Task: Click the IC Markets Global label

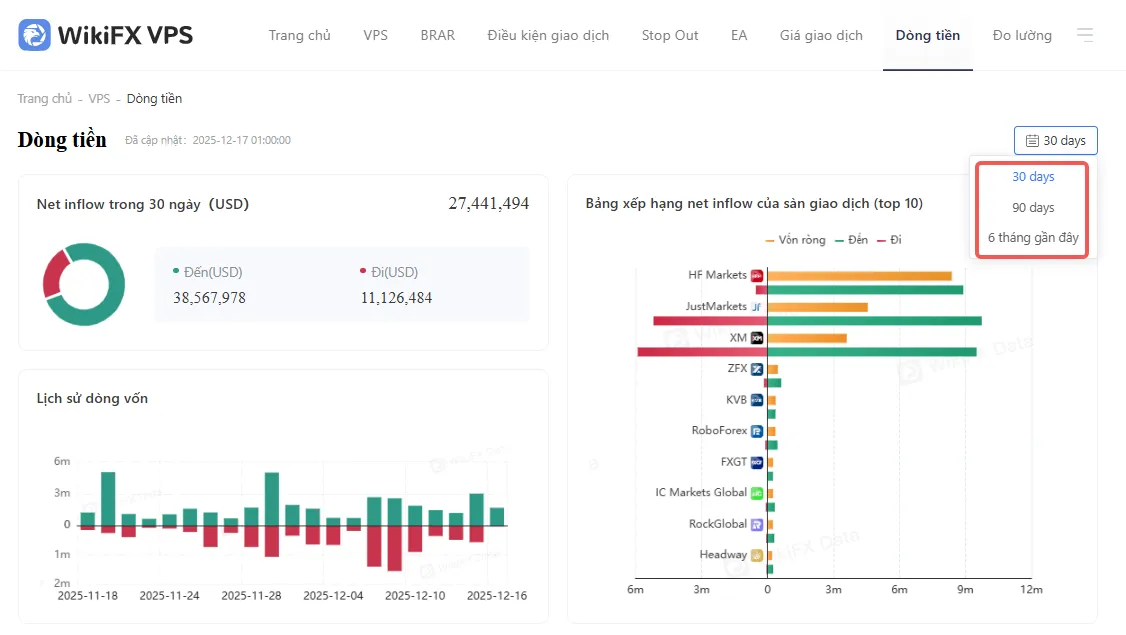Action: click(701, 492)
